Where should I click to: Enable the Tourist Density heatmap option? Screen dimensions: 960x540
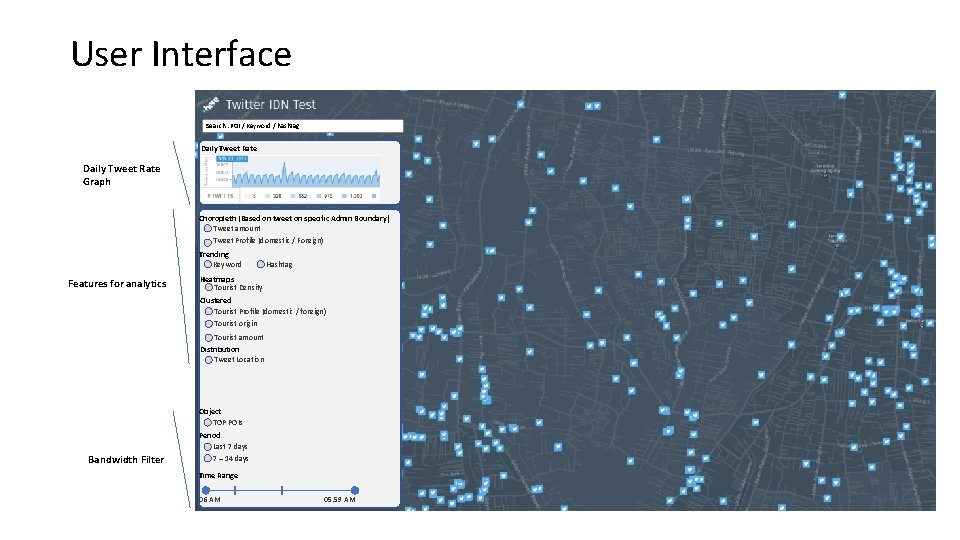(209, 287)
